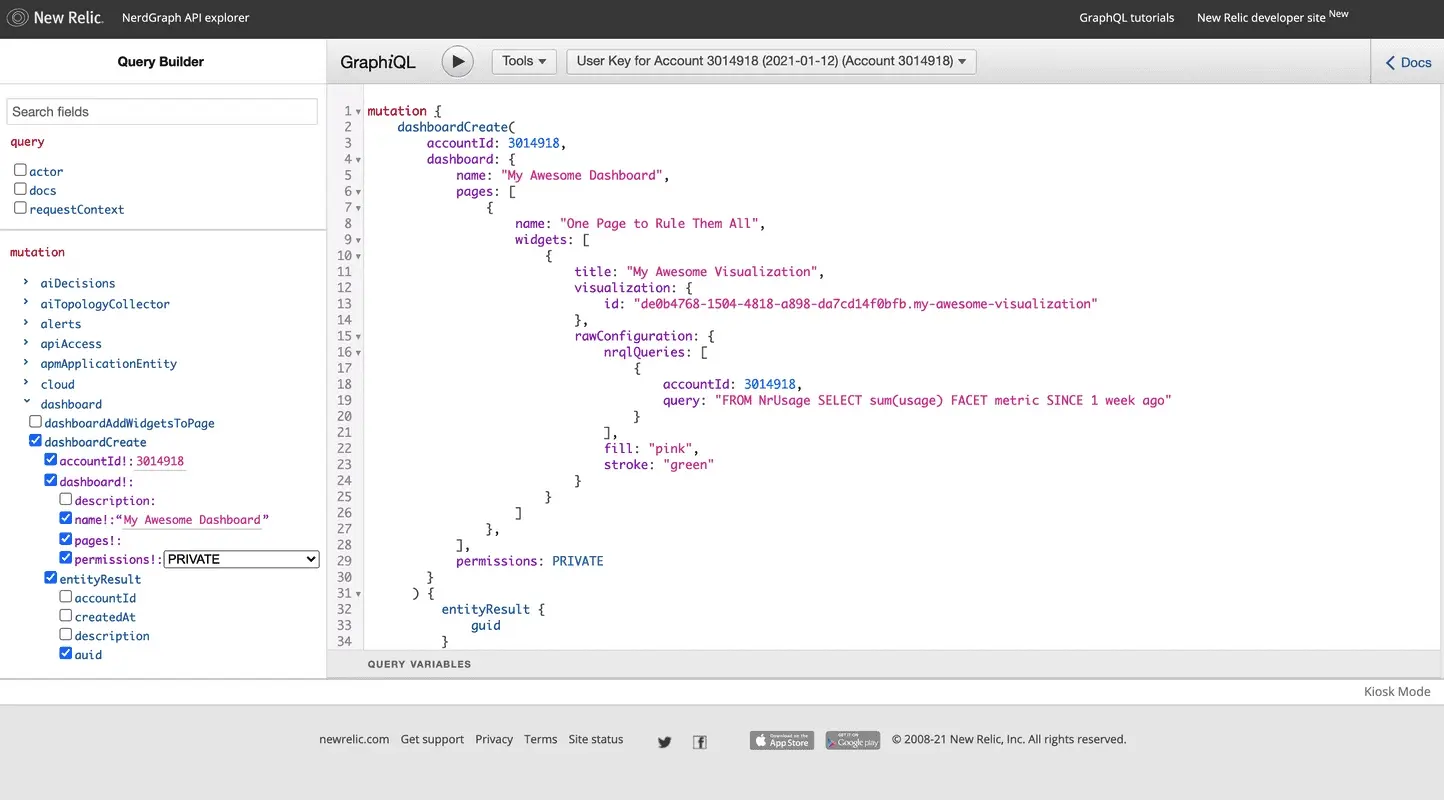Check the actor query checkbox

click(x=20, y=171)
